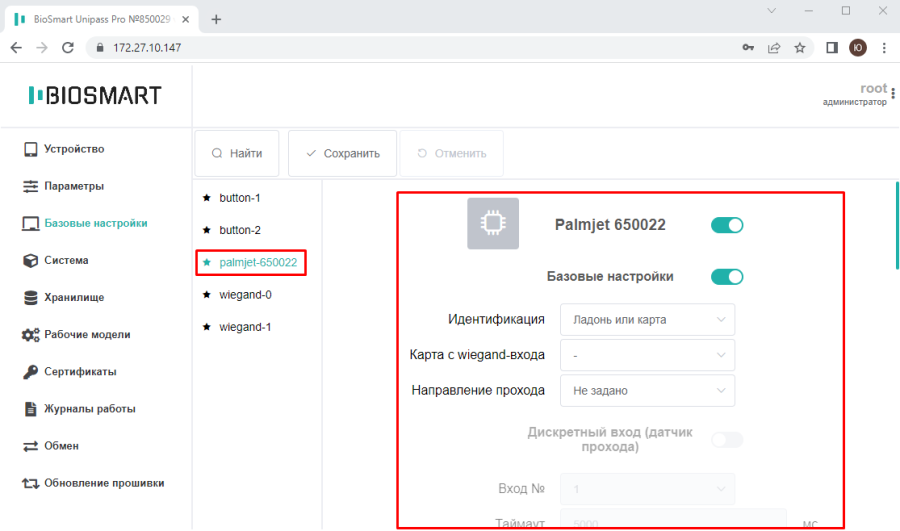Click the star icon beside palmjet-650022
The image size is (900, 531).
[x=207, y=262]
